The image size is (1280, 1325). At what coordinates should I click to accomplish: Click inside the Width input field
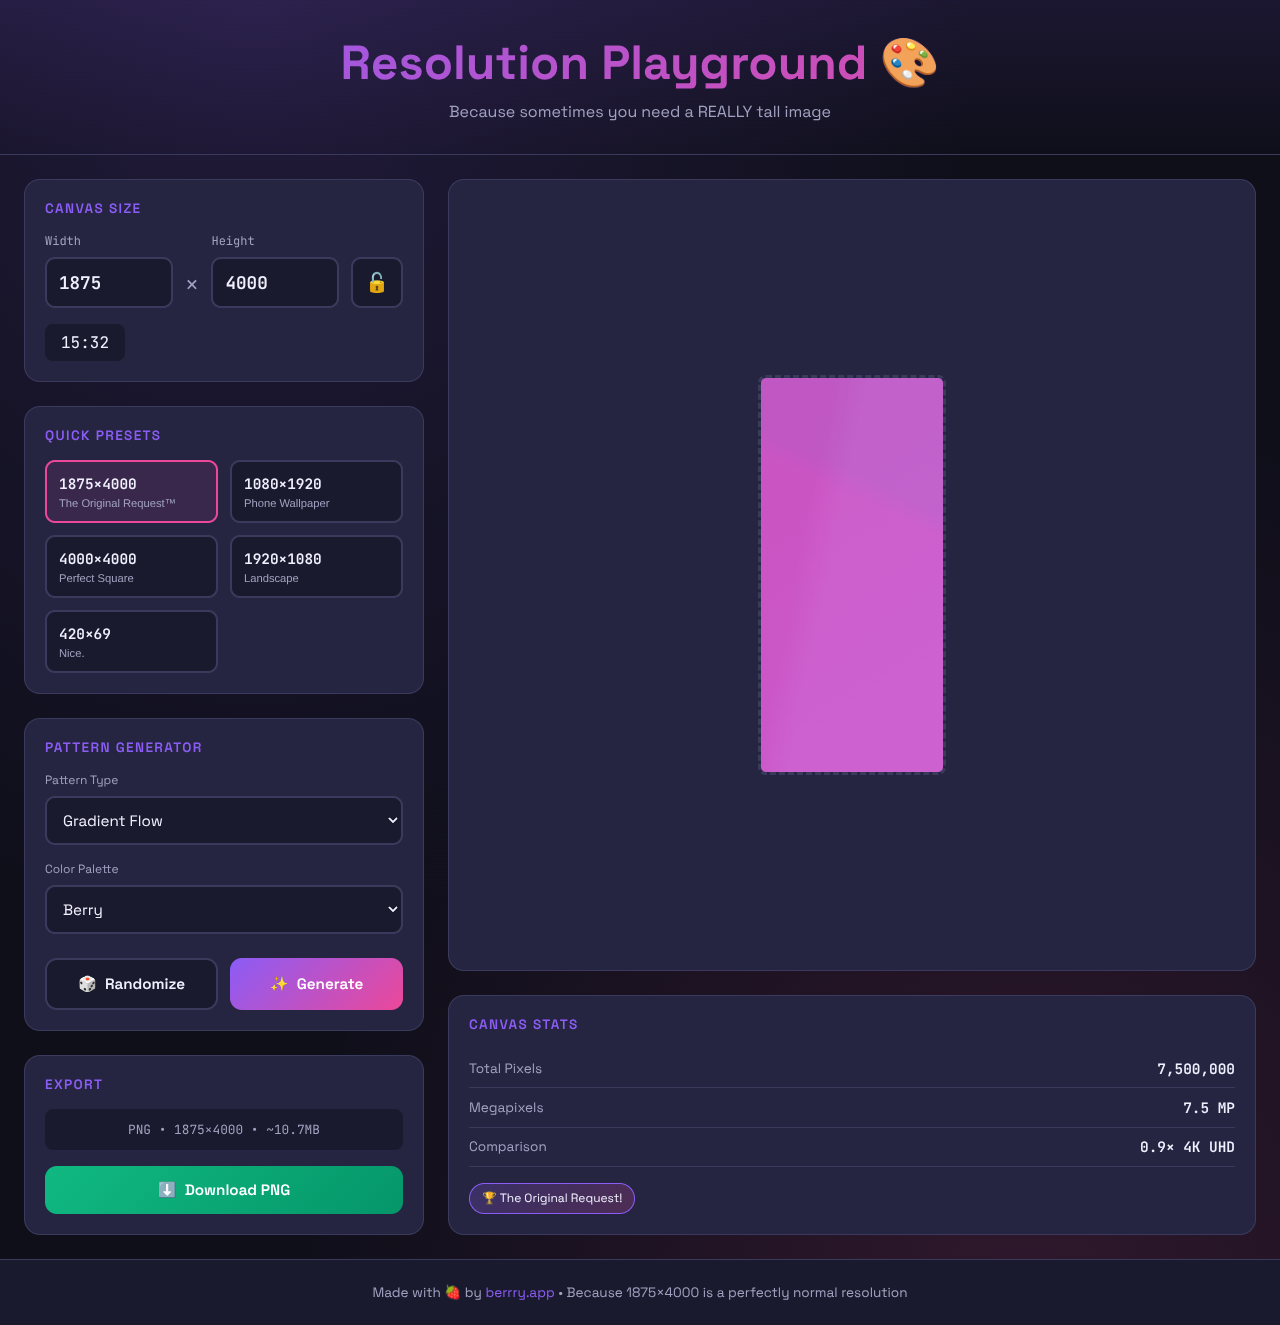pyautogui.click(x=108, y=282)
